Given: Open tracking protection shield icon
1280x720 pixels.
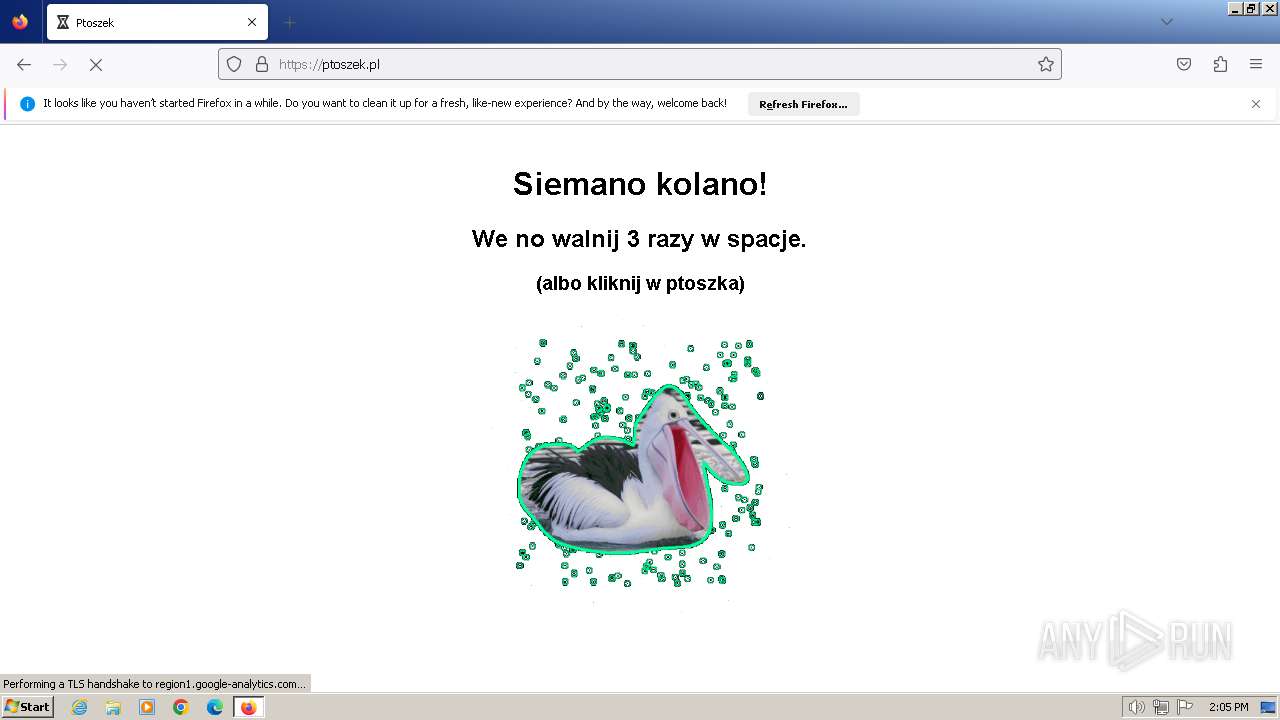Looking at the screenshot, I should click(234, 64).
